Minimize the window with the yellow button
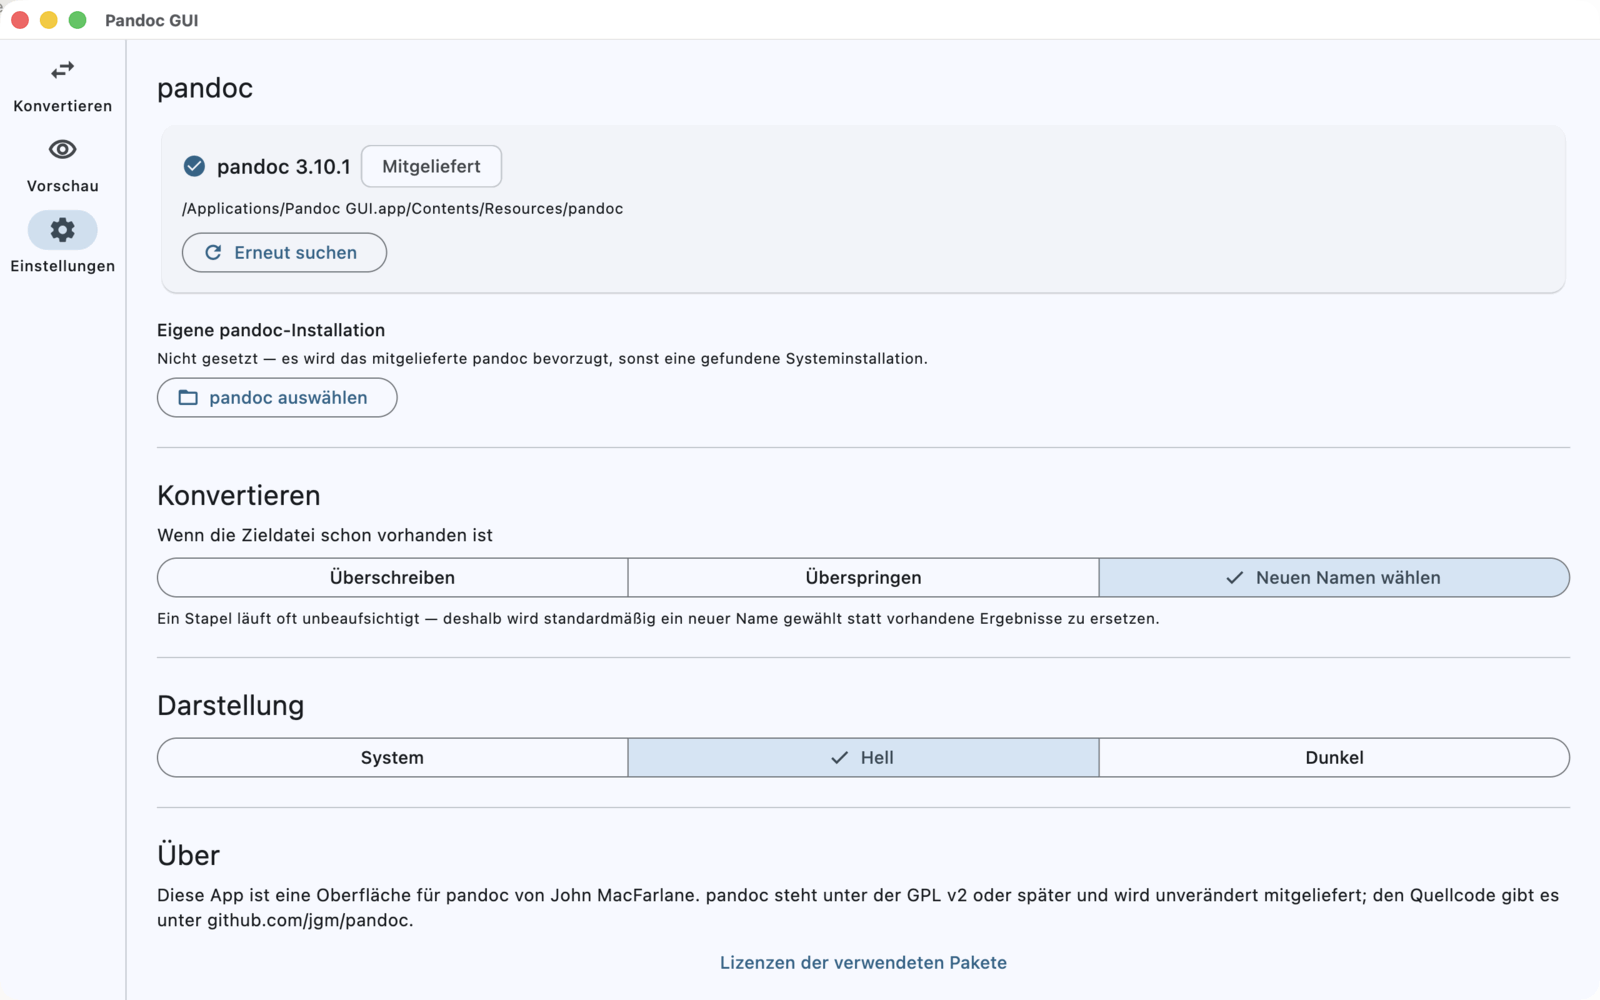The height and width of the screenshot is (1000, 1600). 48,20
